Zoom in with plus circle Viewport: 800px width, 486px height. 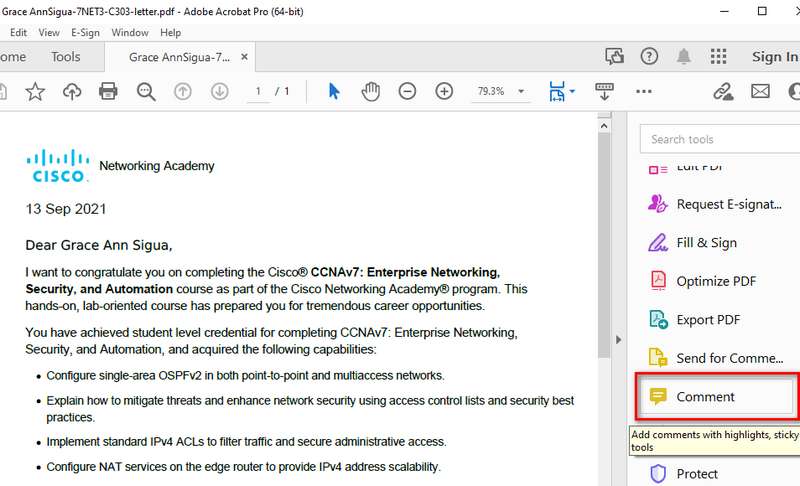point(444,91)
